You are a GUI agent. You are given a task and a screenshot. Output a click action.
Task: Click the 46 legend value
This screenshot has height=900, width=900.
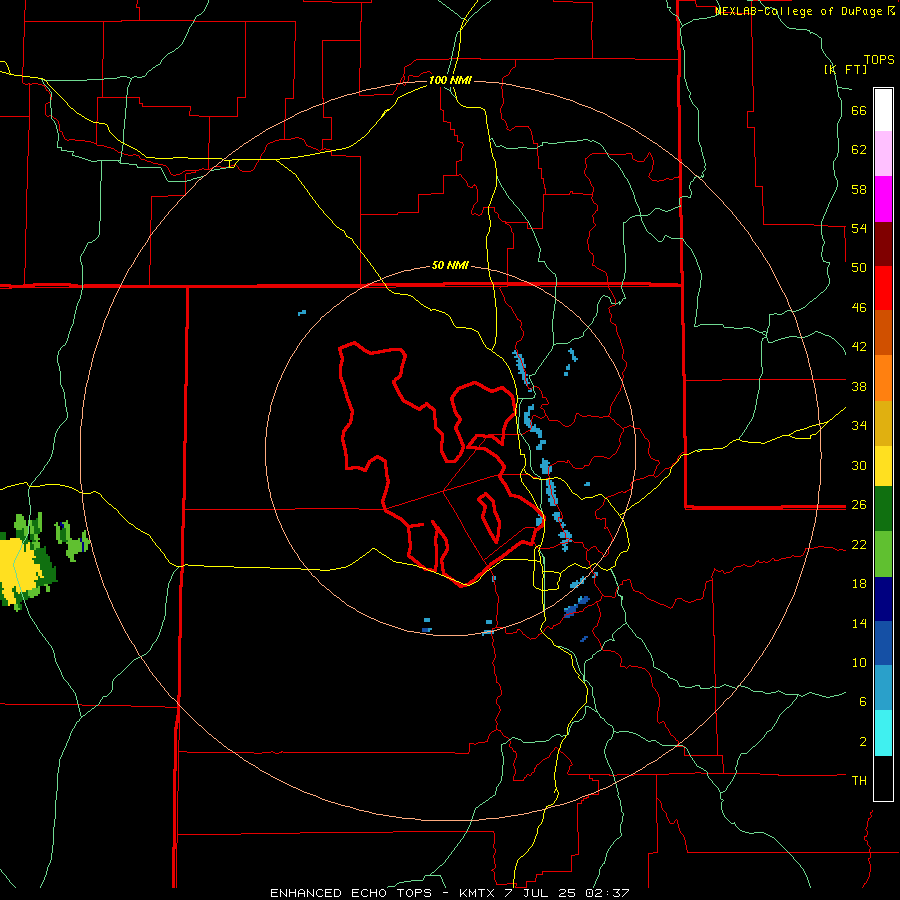click(859, 308)
